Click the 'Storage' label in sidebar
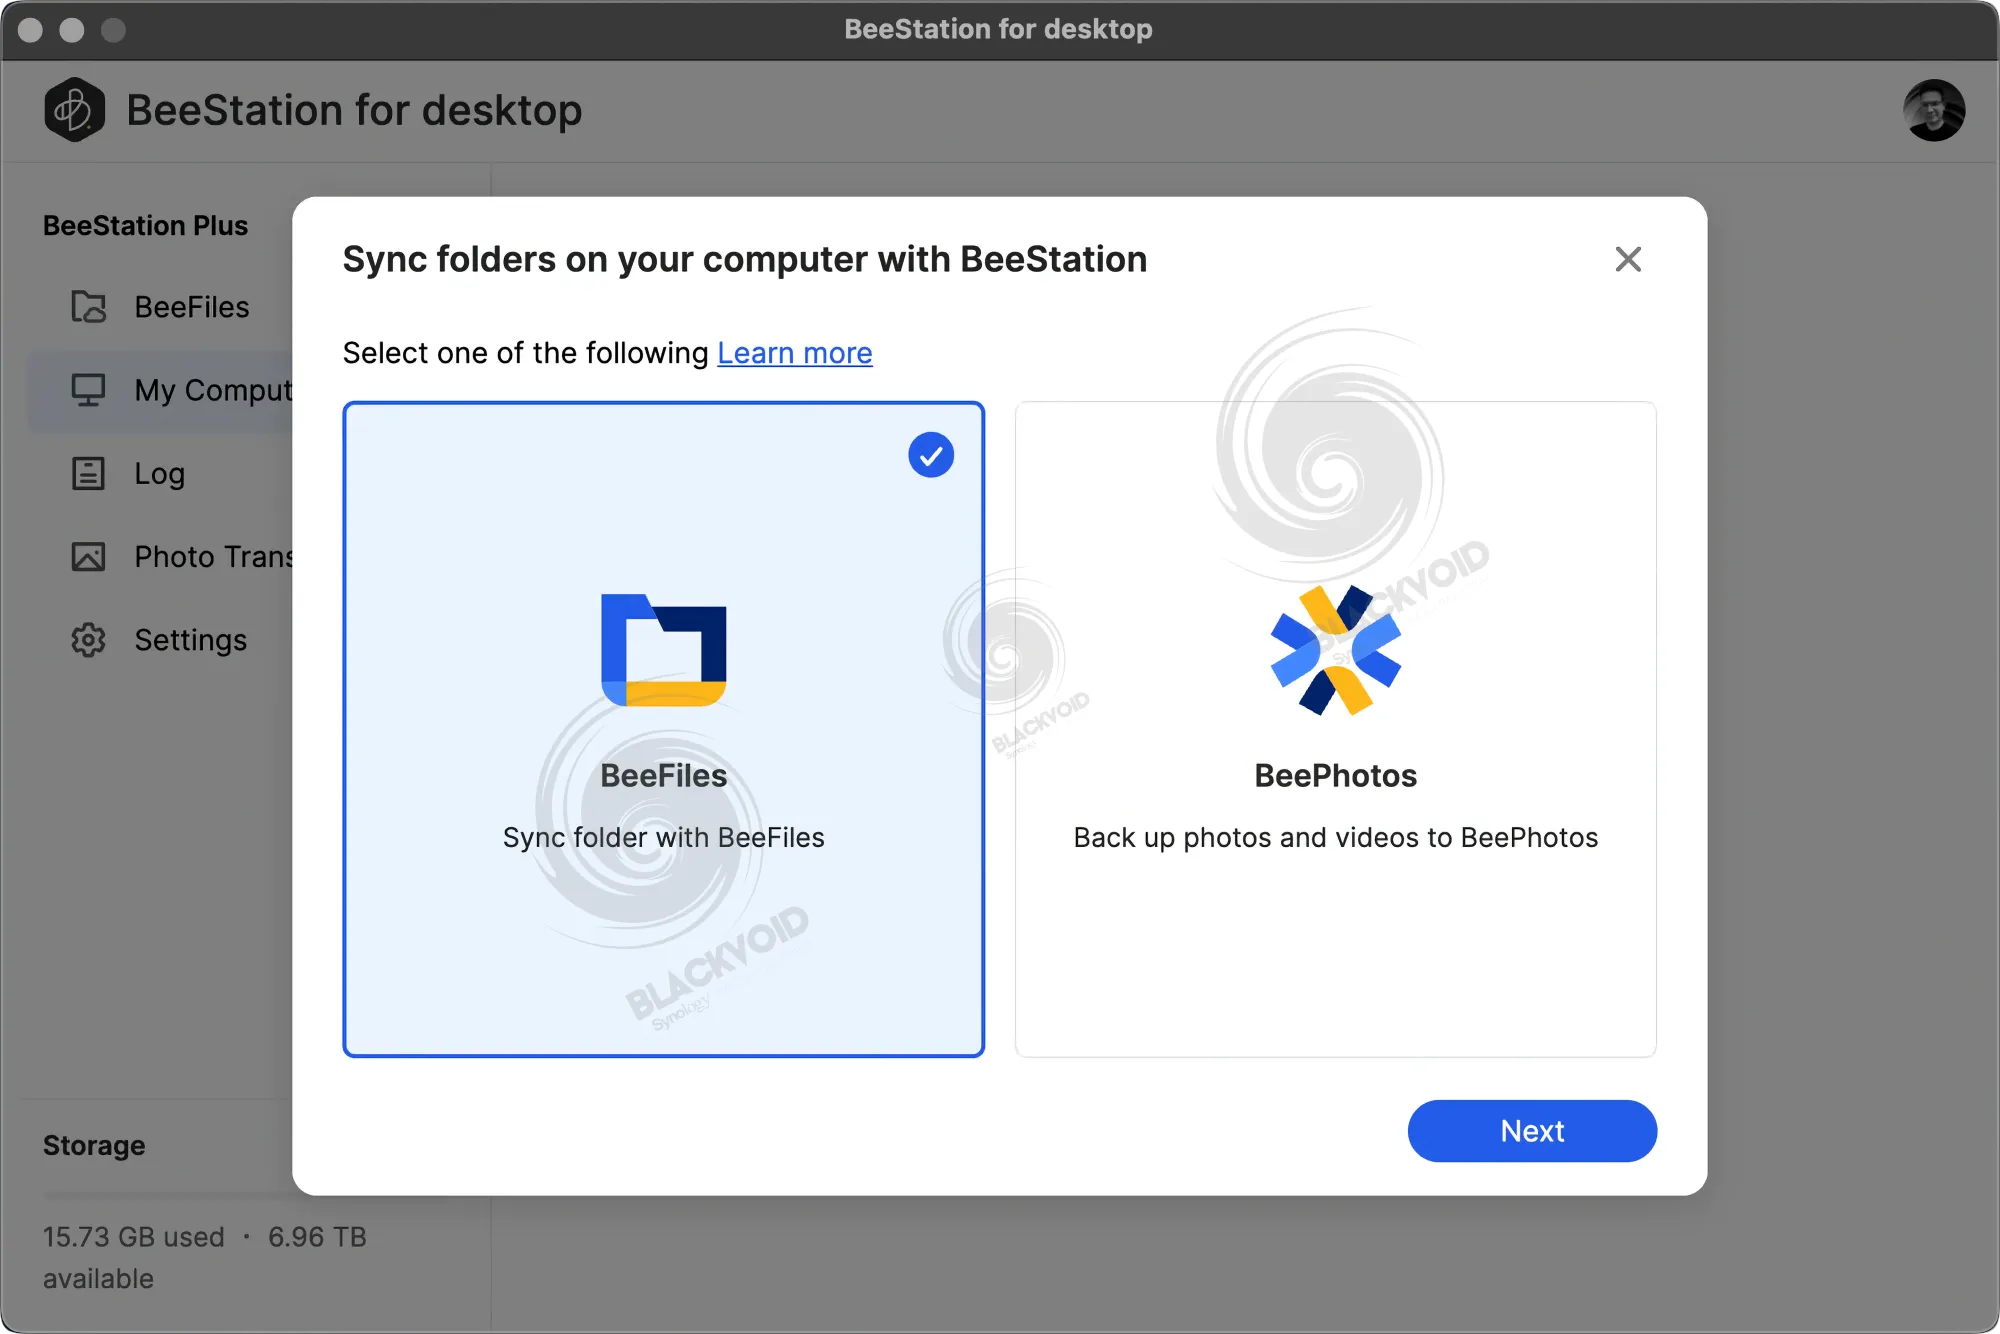2000x1334 pixels. pyautogui.click(x=94, y=1145)
